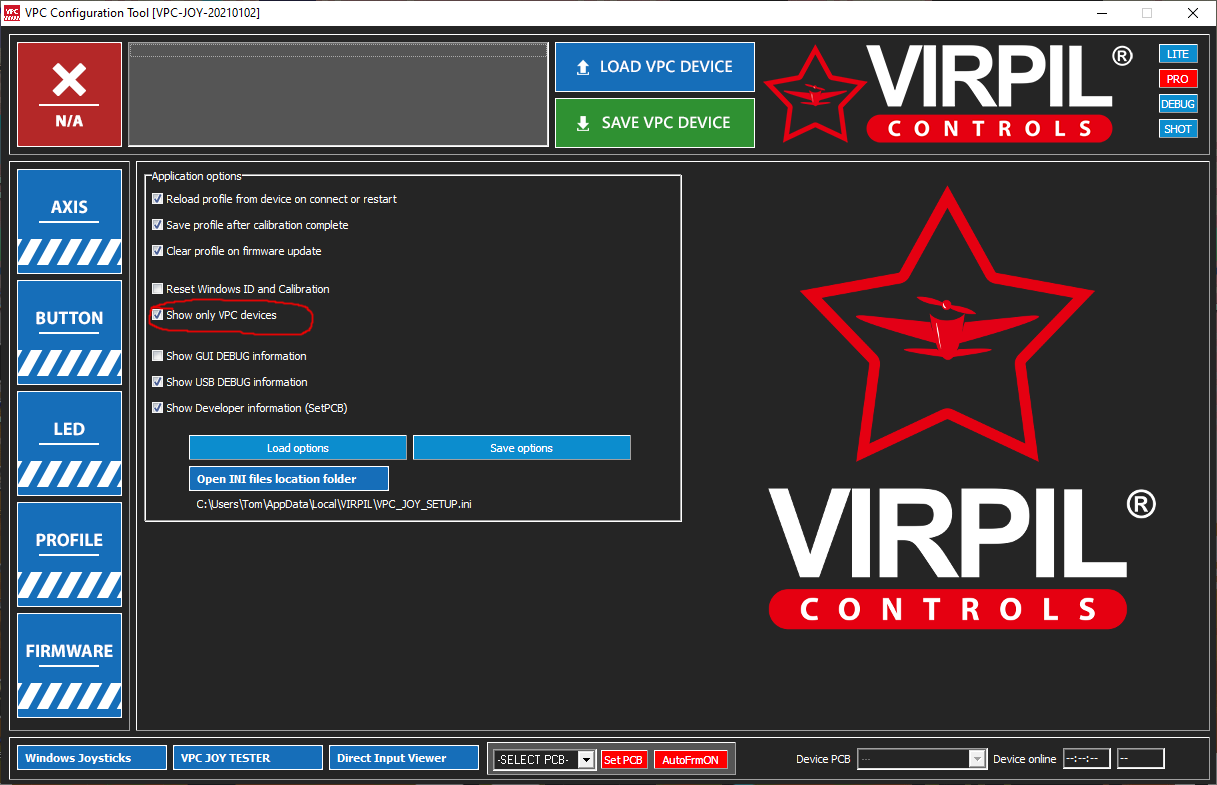Toggle Show only VPC devices checkbox

(x=157, y=315)
